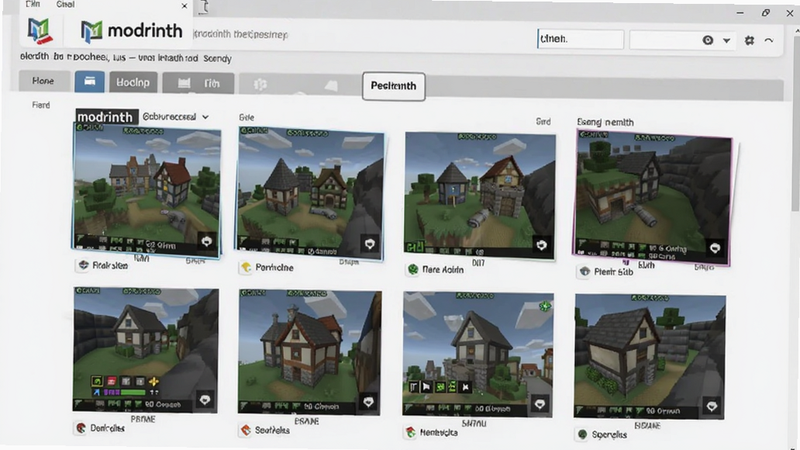Click the badge icon on the Seathelis thumbnail
Screen dimensions: 800x450
368,402
